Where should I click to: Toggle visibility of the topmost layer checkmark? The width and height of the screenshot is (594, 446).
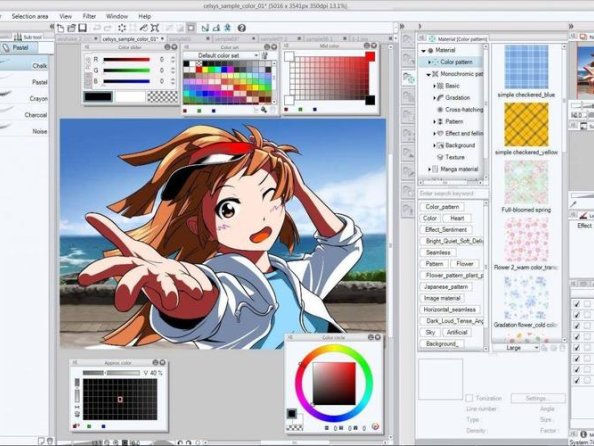point(577,304)
